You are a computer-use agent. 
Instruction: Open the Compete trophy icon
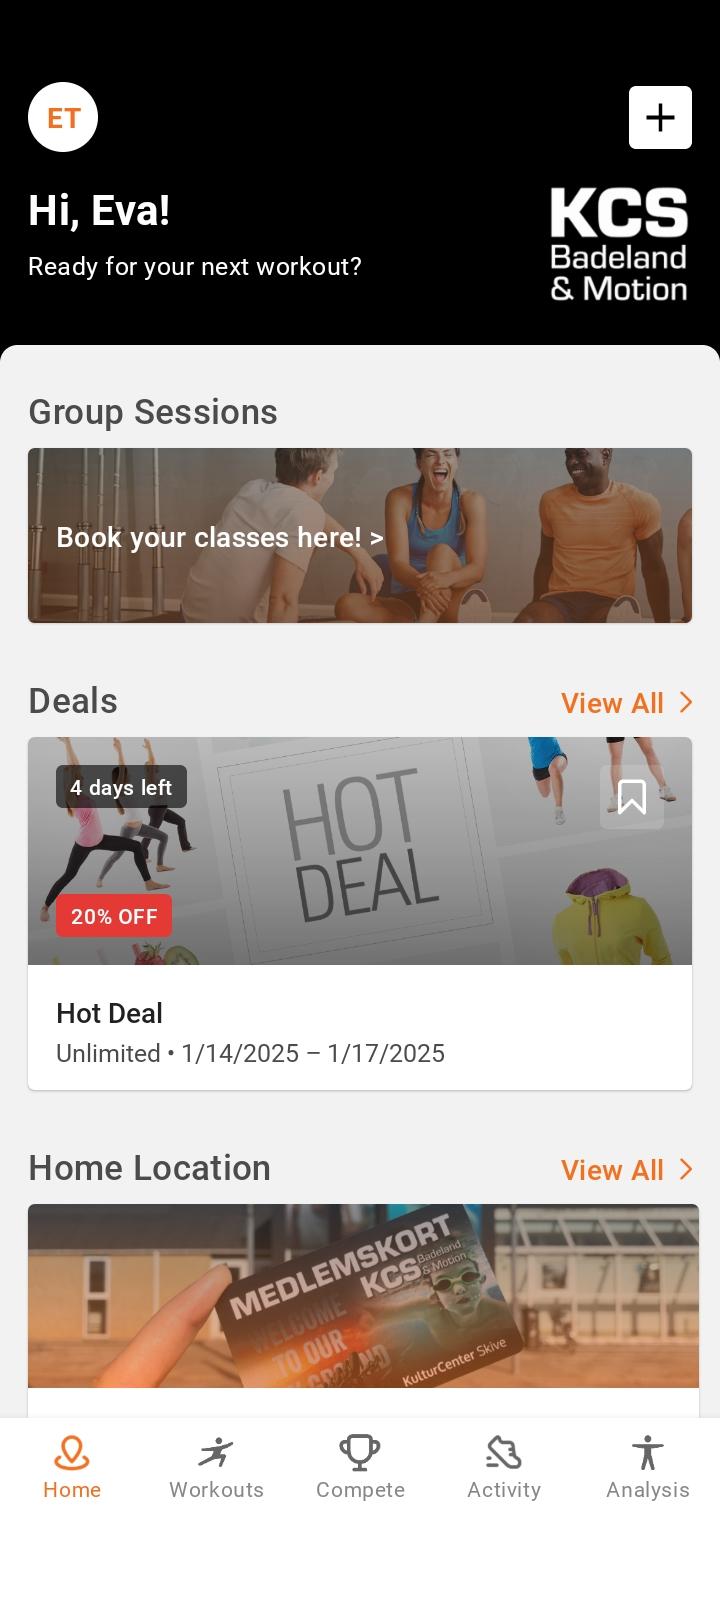point(360,1452)
